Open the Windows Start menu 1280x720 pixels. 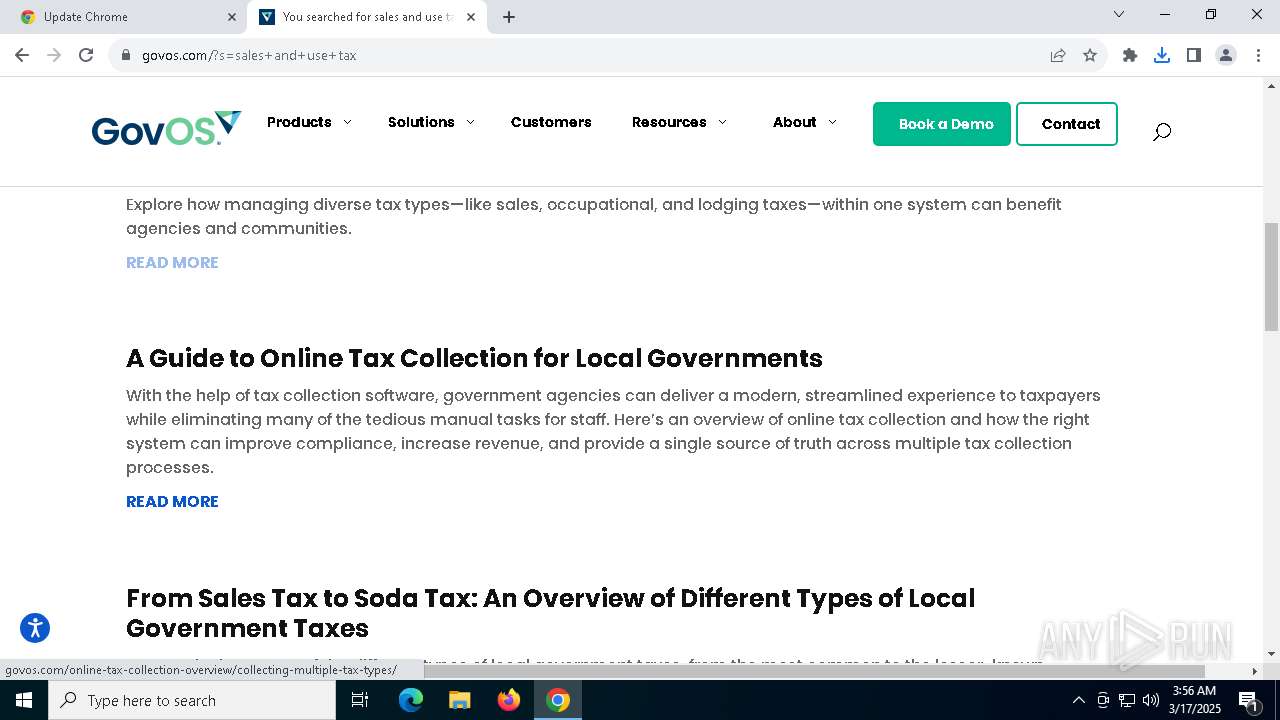click(x=24, y=700)
